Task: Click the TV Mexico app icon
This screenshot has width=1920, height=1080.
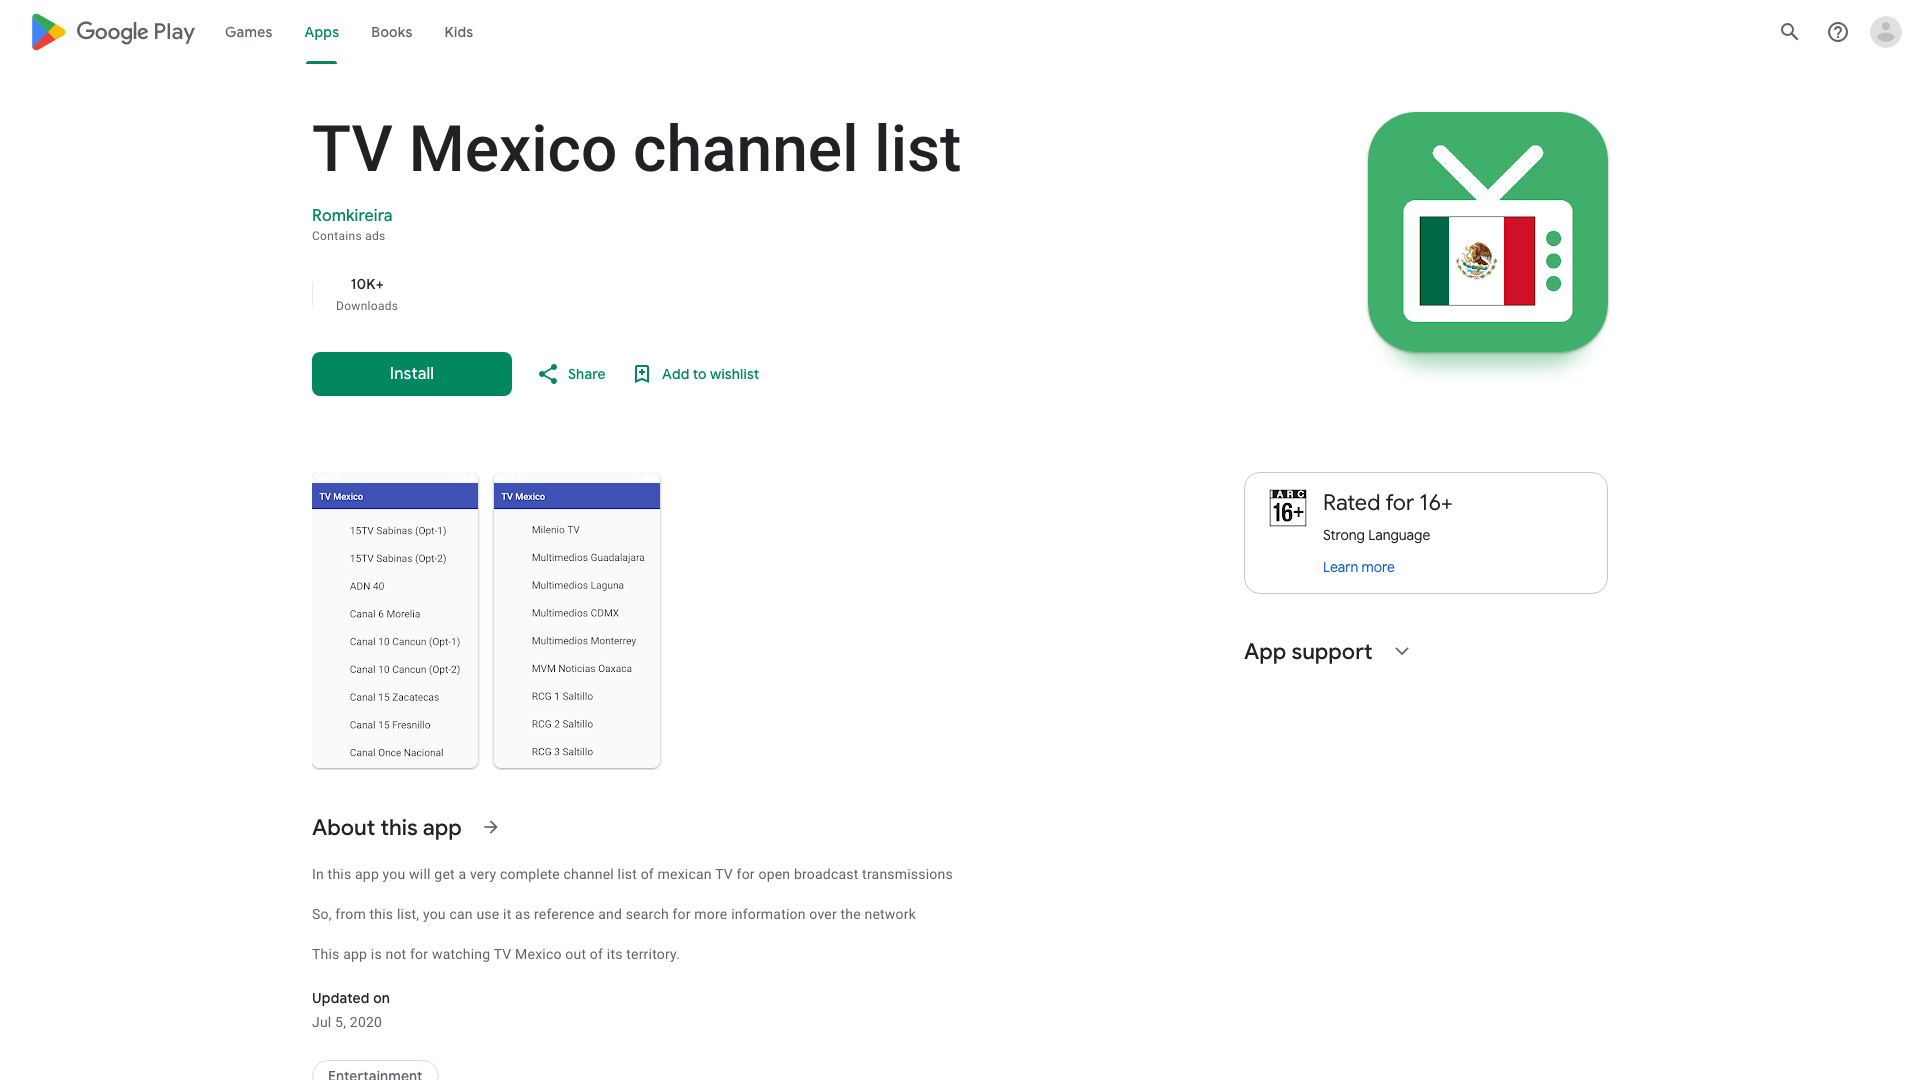Action: pyautogui.click(x=1488, y=232)
